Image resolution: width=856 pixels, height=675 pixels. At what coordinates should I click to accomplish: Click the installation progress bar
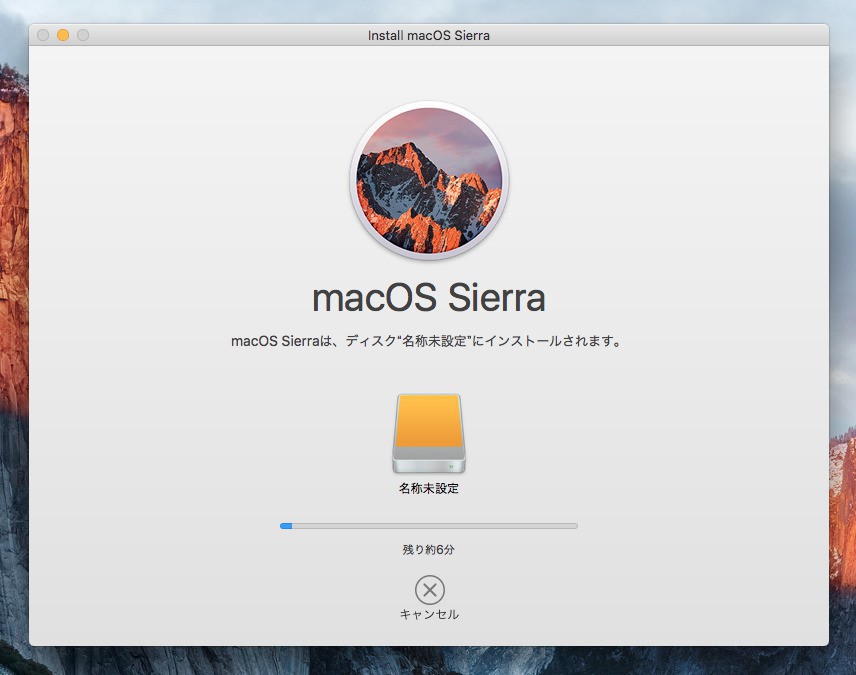(x=429, y=526)
